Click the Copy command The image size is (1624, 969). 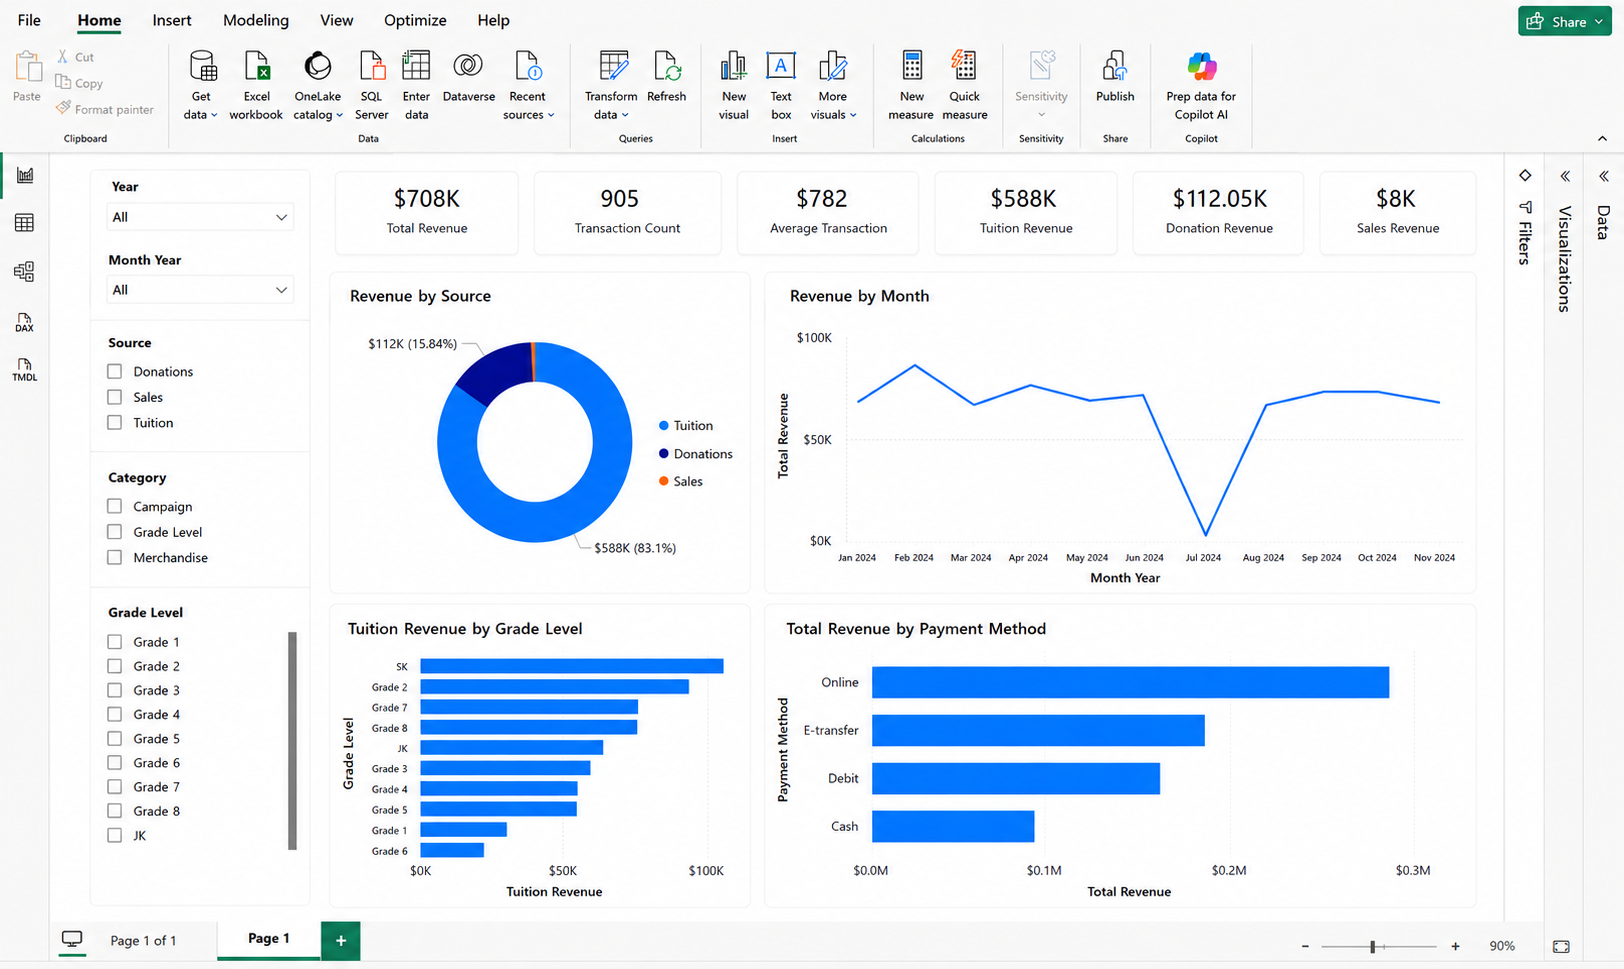pos(80,83)
